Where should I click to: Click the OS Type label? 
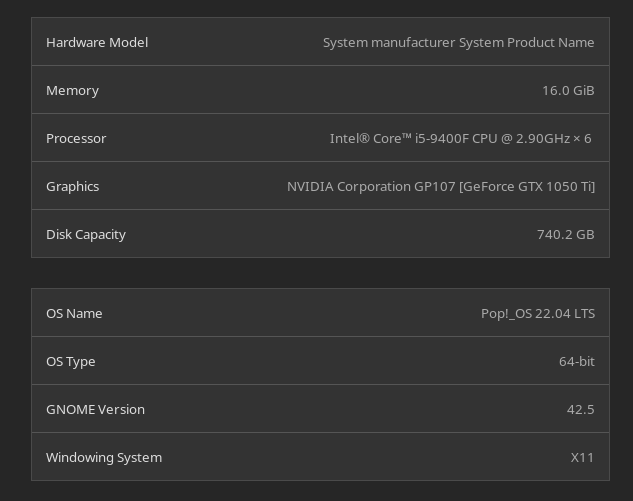(x=71, y=361)
